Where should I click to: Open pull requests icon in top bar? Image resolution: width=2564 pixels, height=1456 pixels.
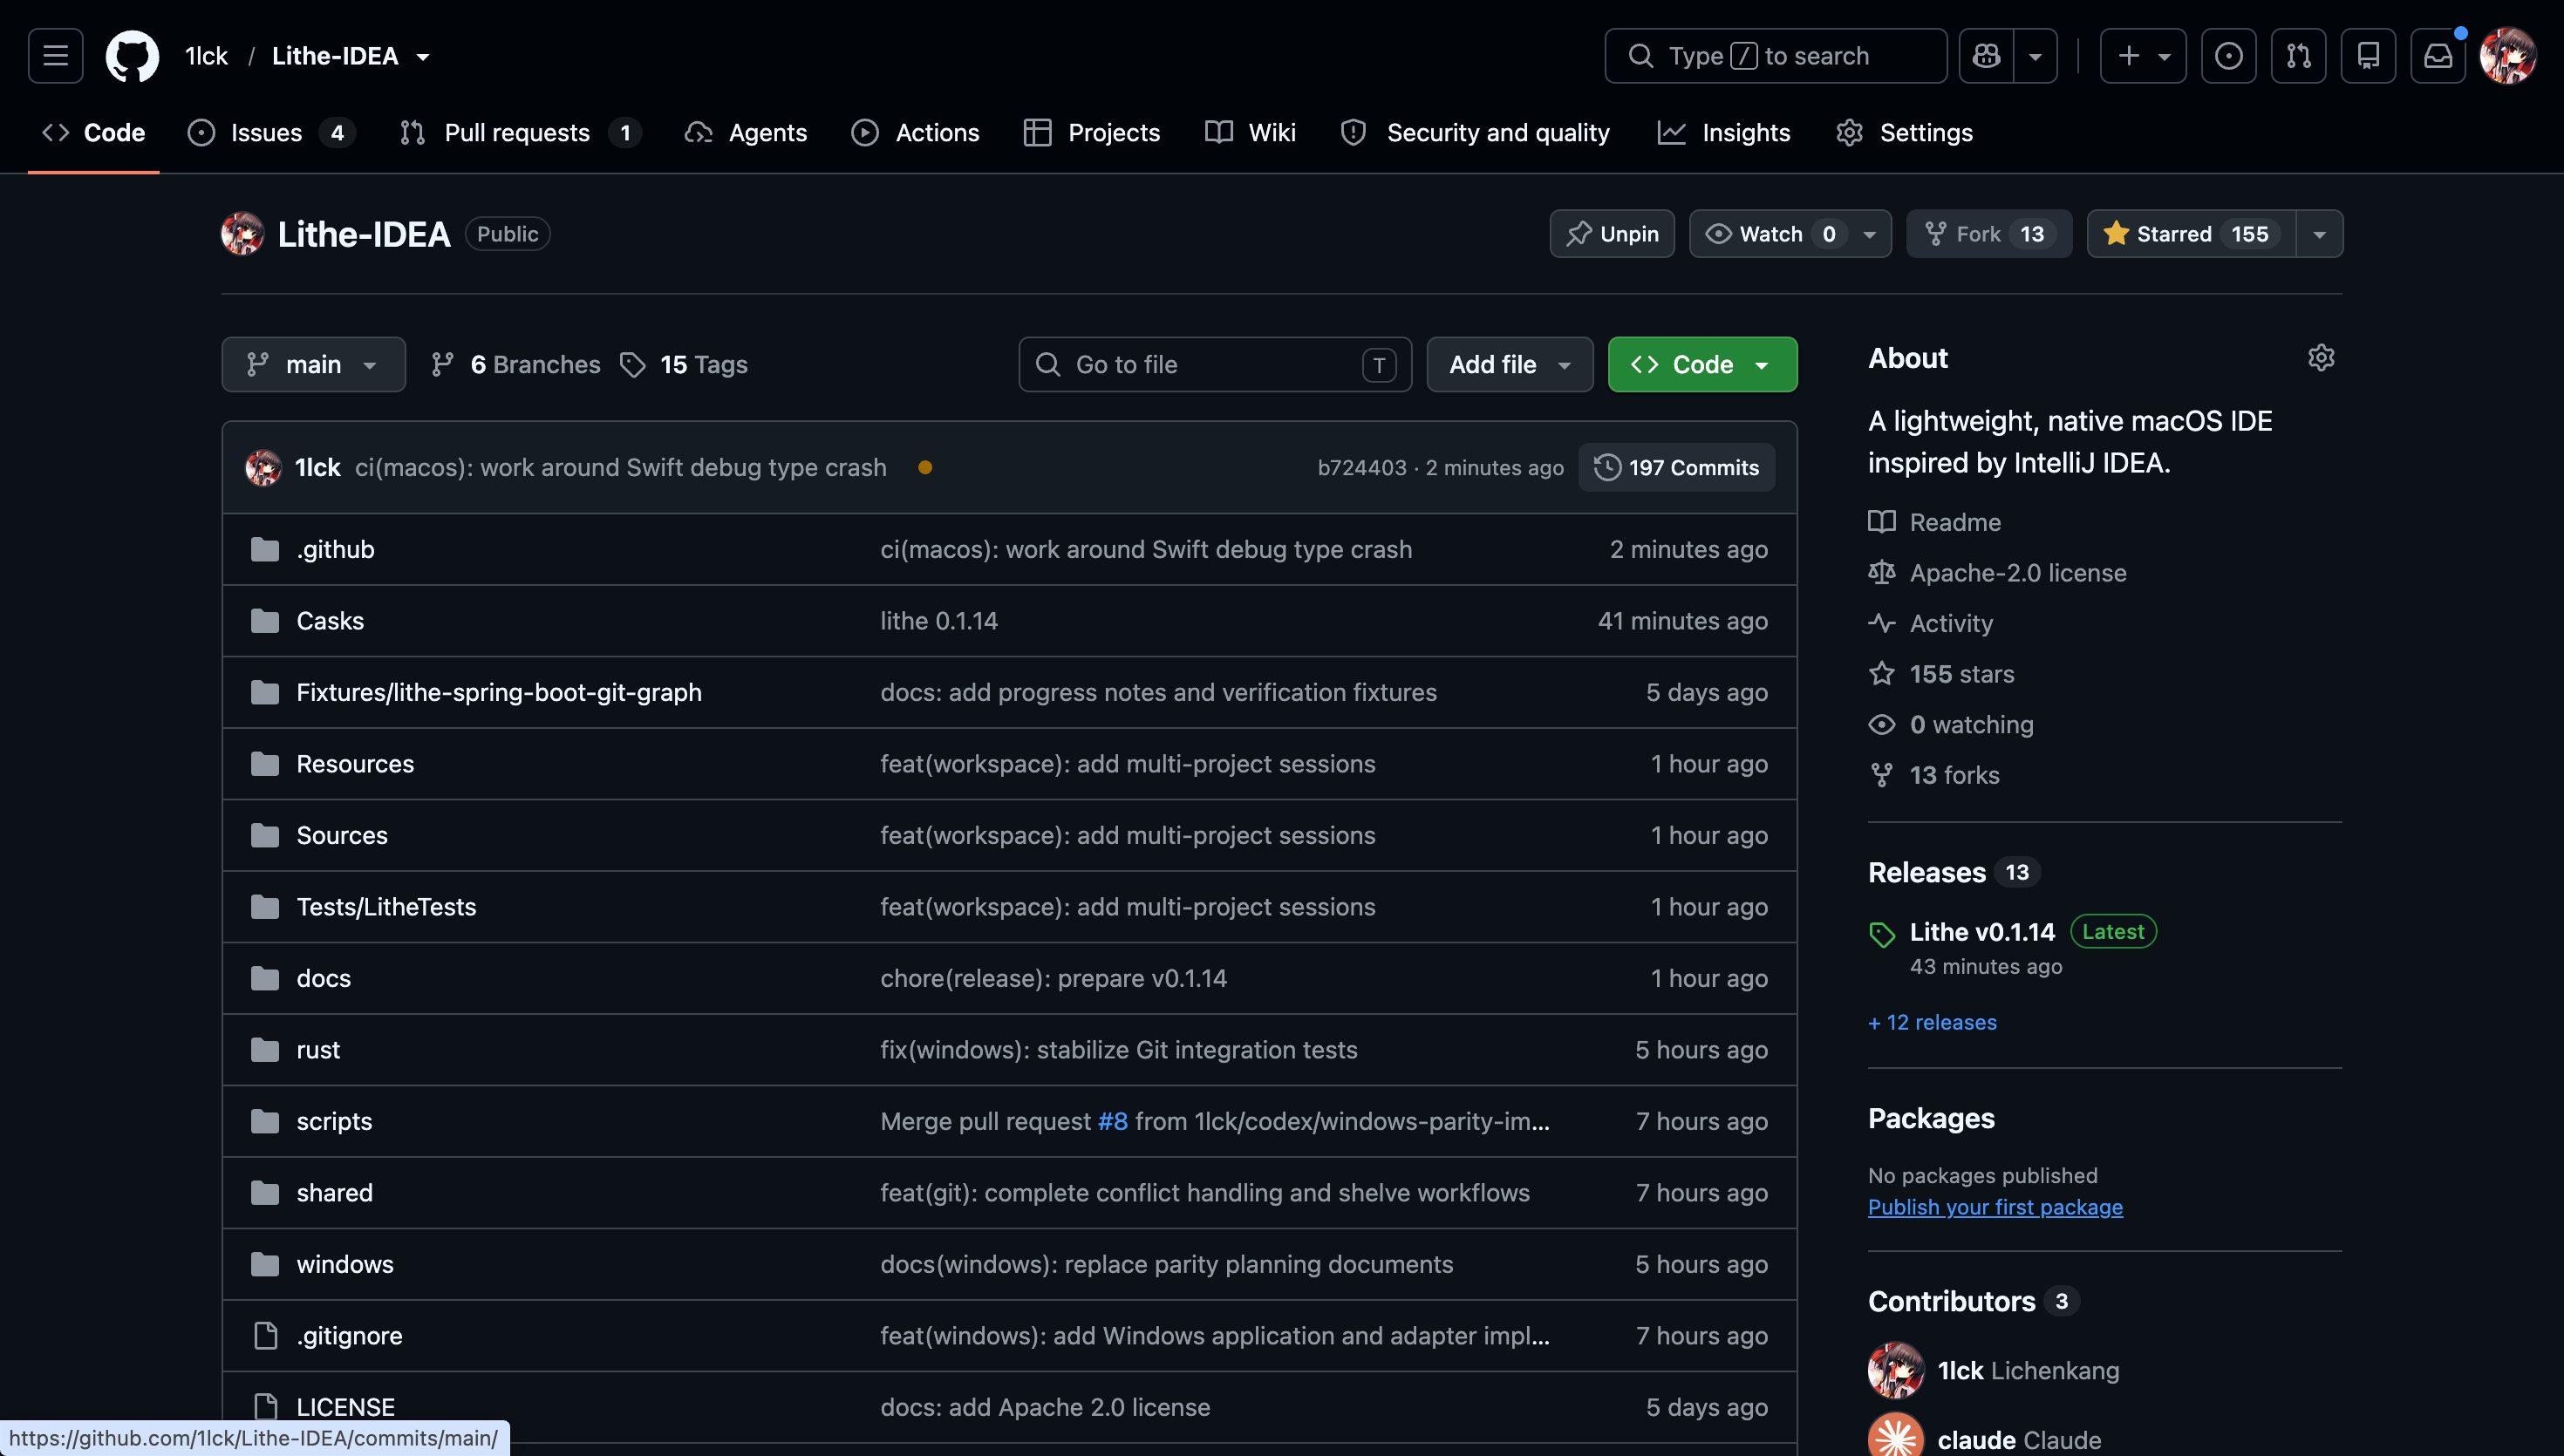coord(2298,56)
